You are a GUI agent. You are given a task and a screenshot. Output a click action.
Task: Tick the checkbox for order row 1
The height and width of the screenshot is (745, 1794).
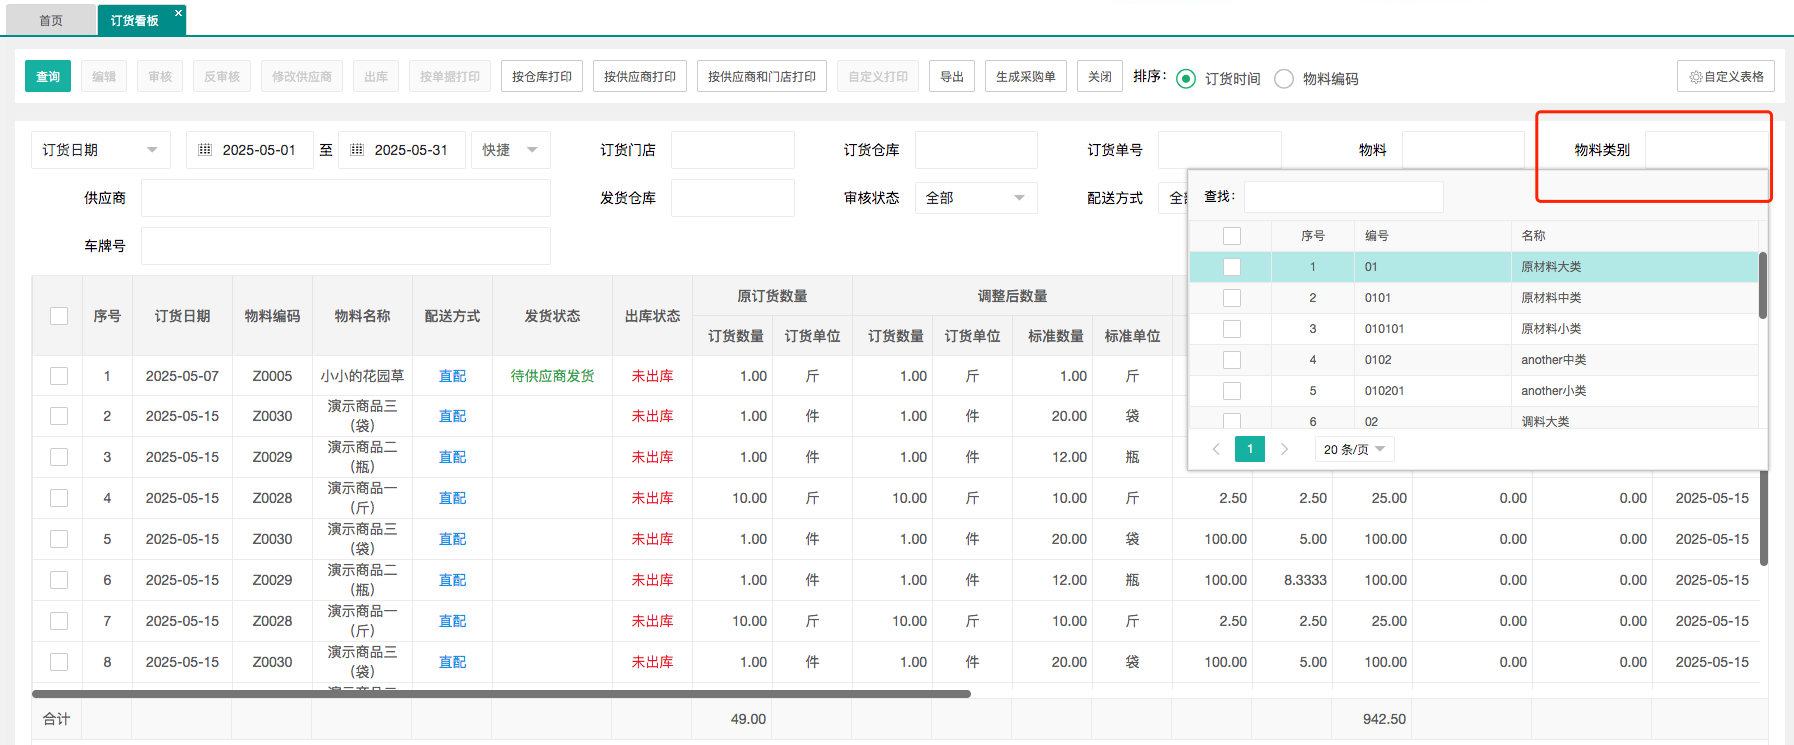point(59,376)
